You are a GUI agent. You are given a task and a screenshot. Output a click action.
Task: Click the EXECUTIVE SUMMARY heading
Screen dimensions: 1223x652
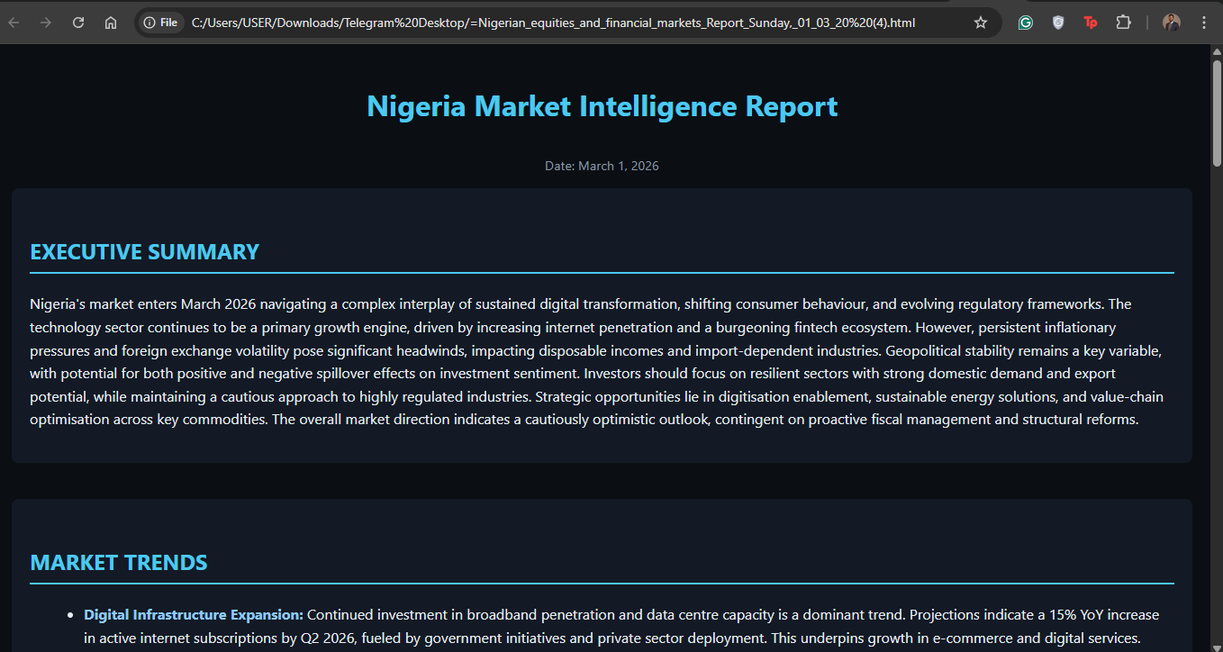tap(145, 252)
